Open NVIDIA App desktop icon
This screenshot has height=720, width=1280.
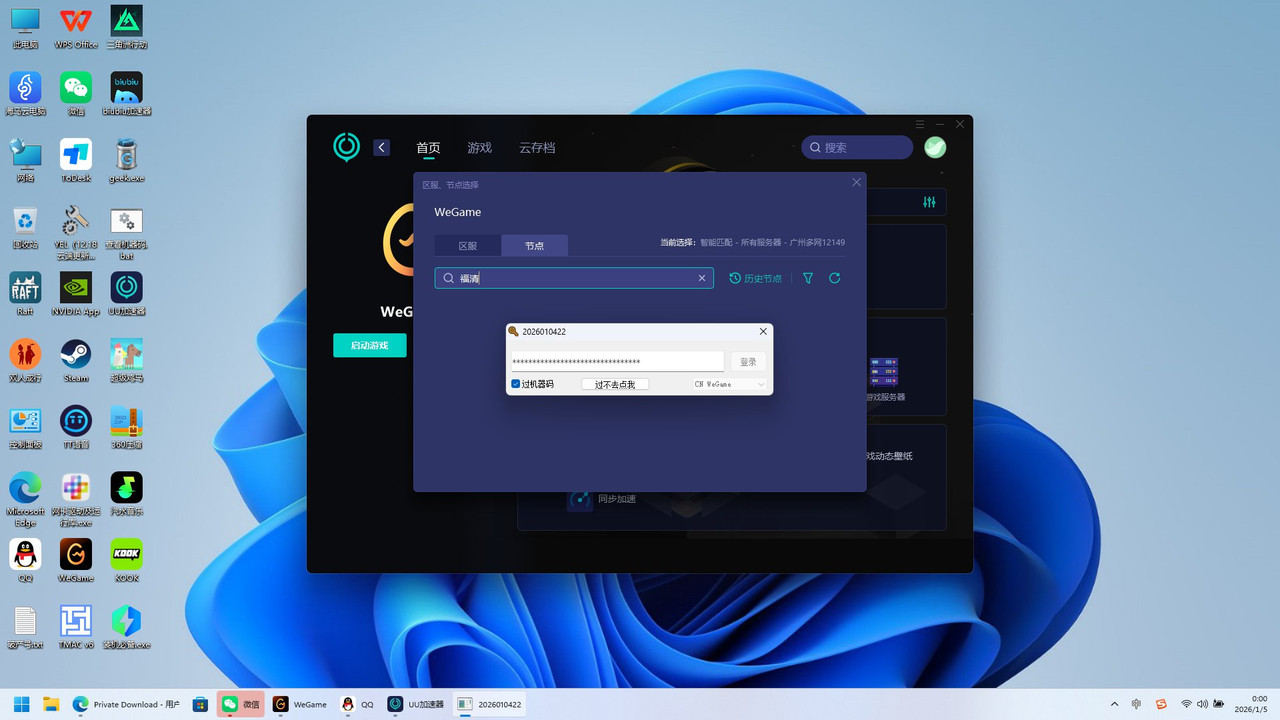(x=76, y=294)
